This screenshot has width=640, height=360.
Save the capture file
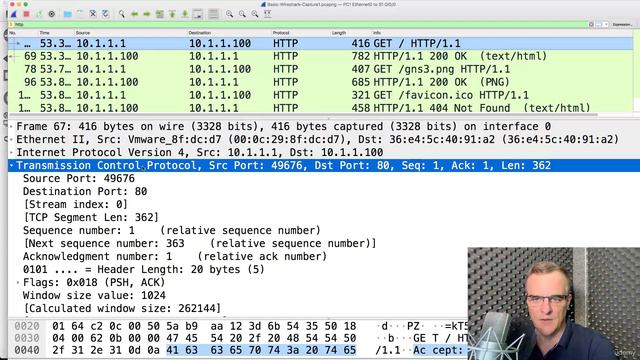(x=80, y=14)
